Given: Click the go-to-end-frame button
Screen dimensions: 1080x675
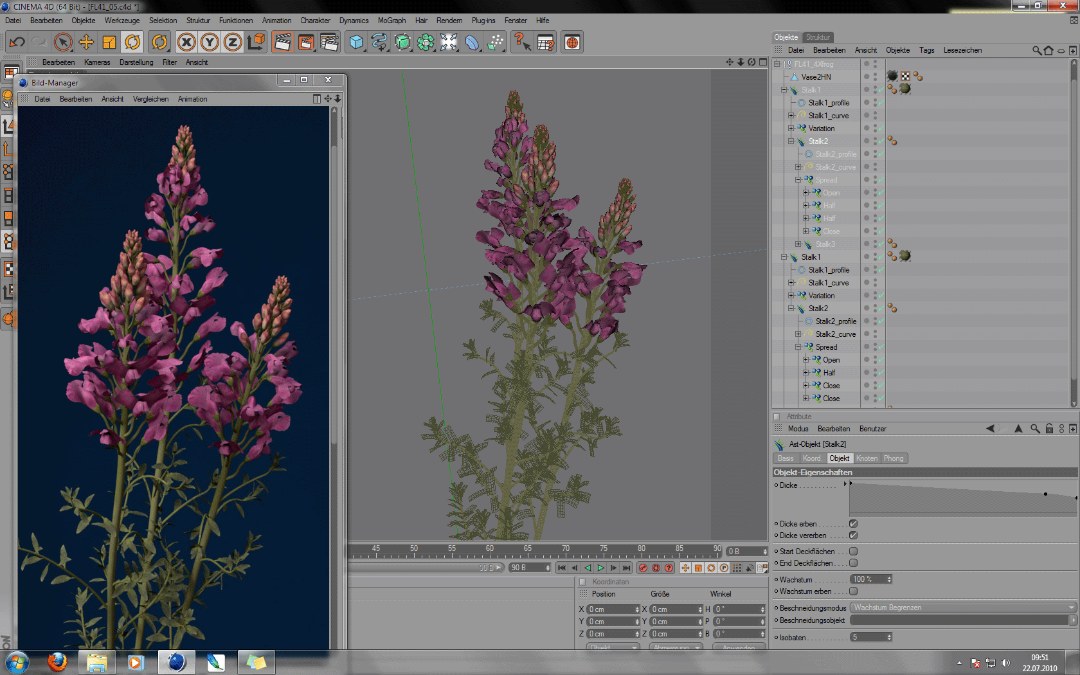Looking at the screenshot, I should coord(628,568).
